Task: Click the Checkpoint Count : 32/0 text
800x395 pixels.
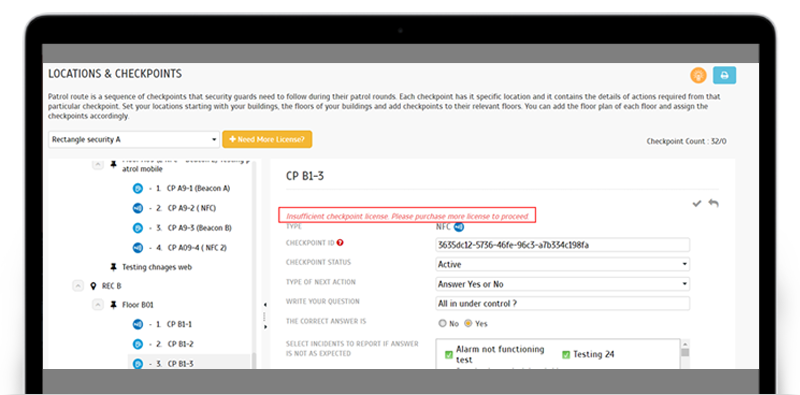Action: coord(686,141)
